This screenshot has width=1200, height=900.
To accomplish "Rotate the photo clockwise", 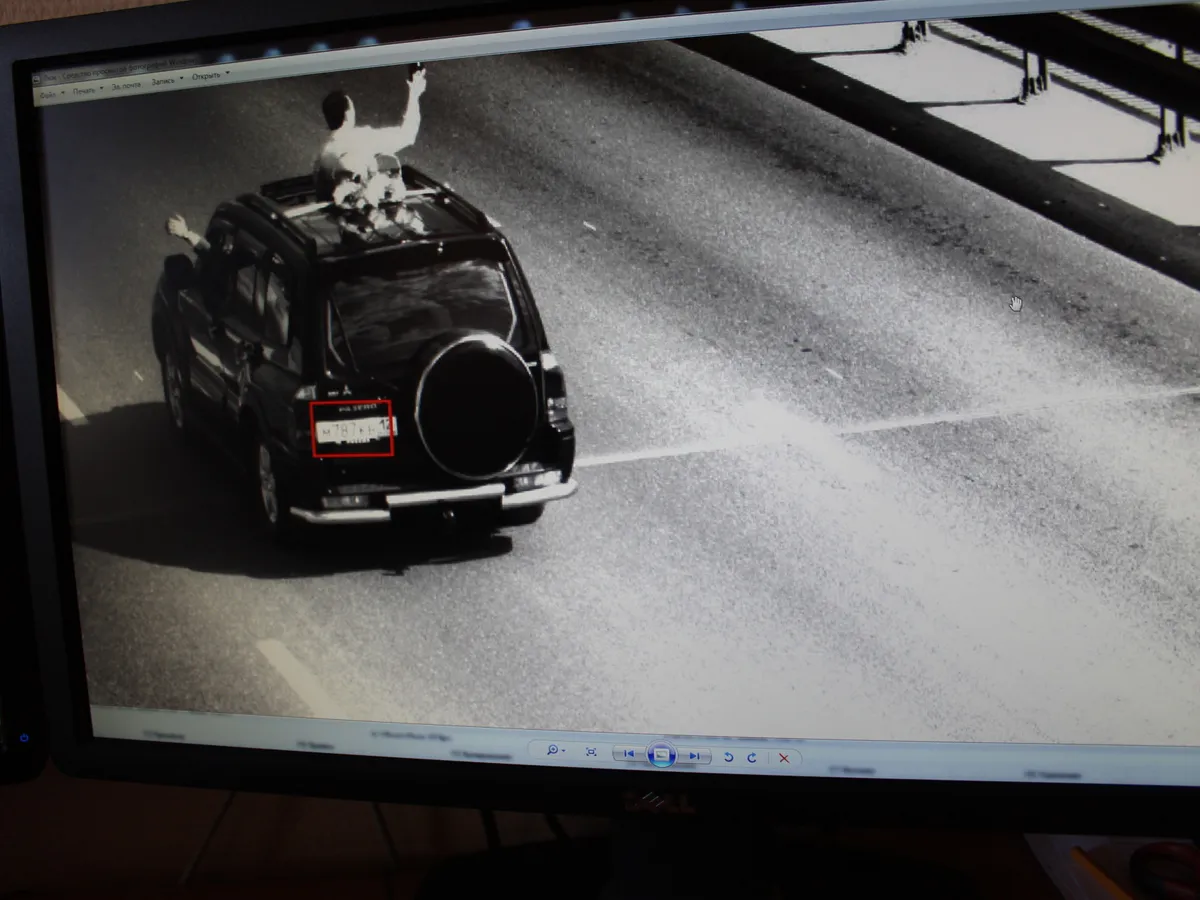I will (x=752, y=758).
